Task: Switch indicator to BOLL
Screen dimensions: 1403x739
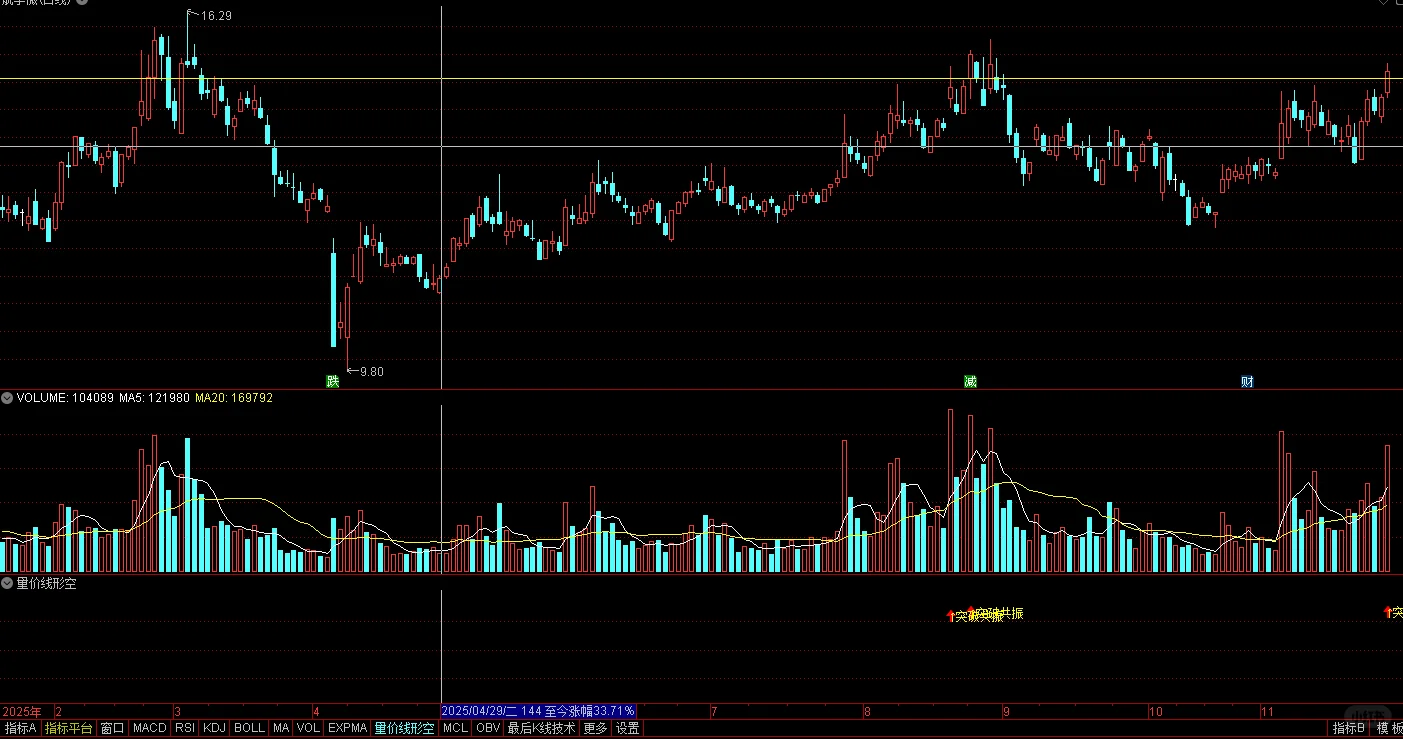Action: click(x=249, y=729)
